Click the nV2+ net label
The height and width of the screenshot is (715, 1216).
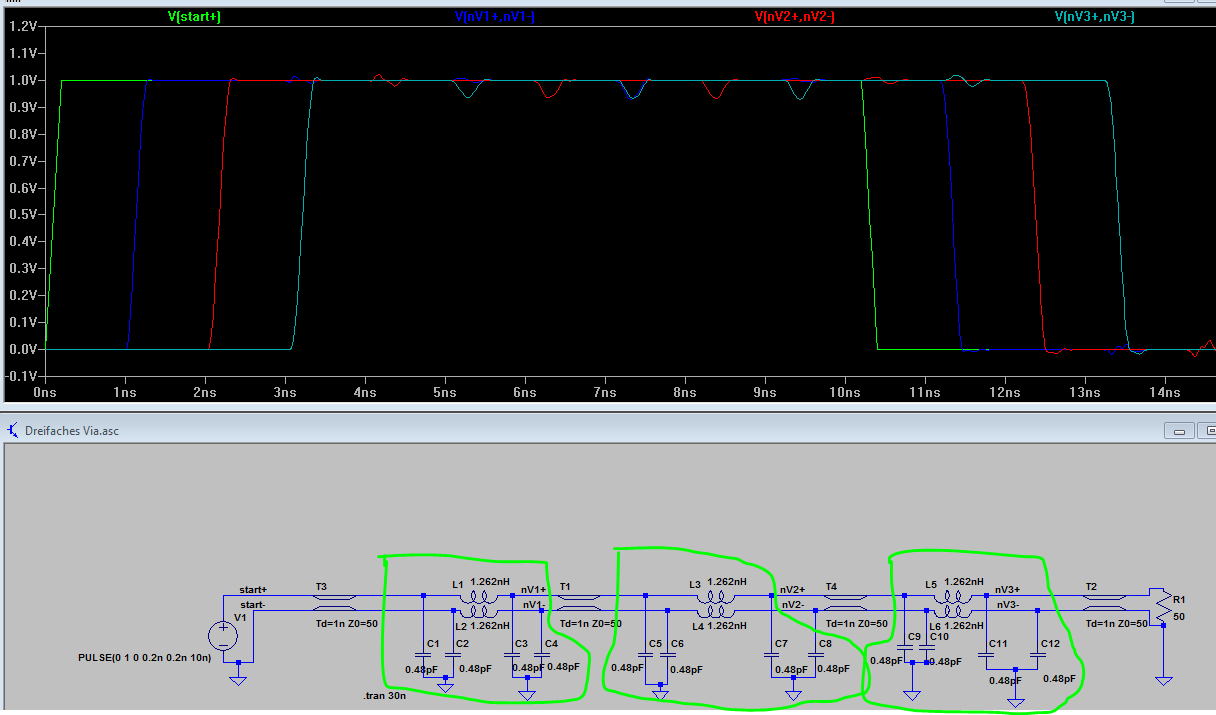(793, 589)
